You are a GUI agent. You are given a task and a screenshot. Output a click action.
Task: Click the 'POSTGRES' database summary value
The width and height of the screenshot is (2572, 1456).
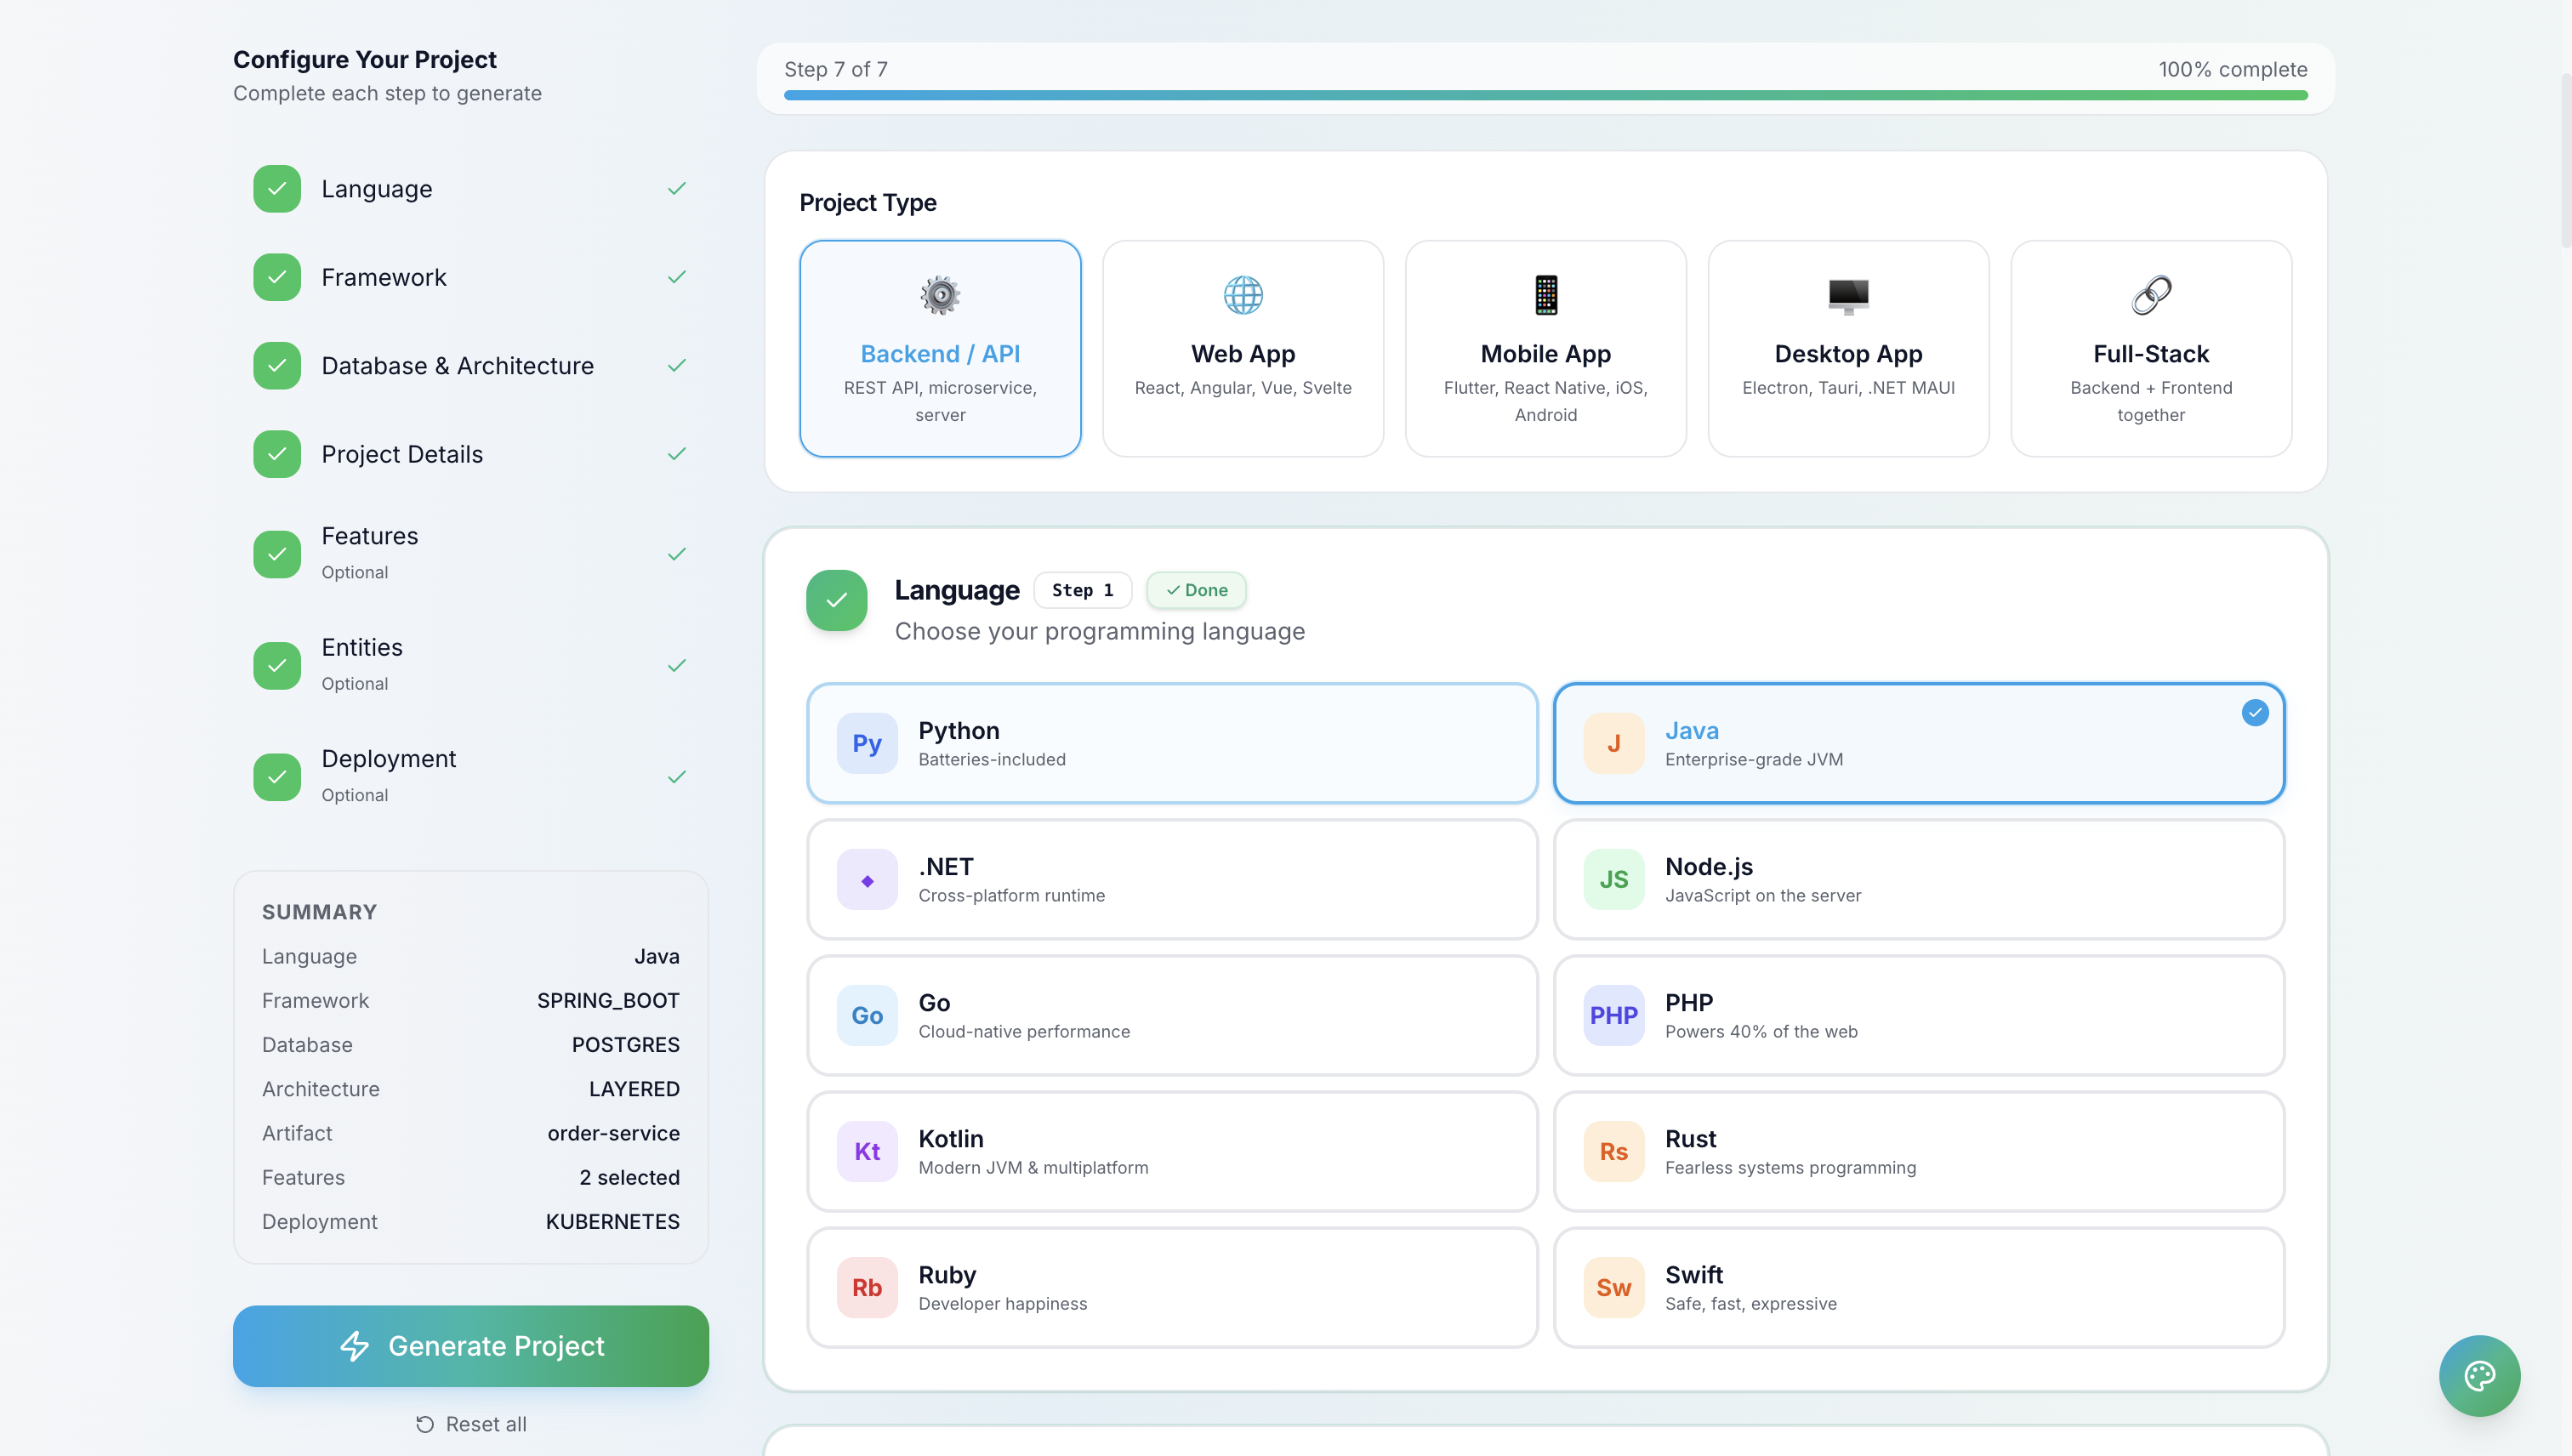tap(625, 1045)
